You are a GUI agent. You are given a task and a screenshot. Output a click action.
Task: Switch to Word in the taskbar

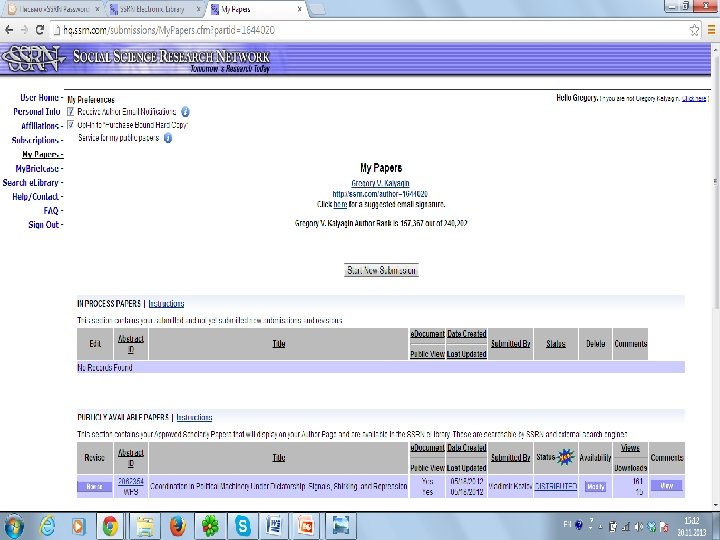point(274,526)
